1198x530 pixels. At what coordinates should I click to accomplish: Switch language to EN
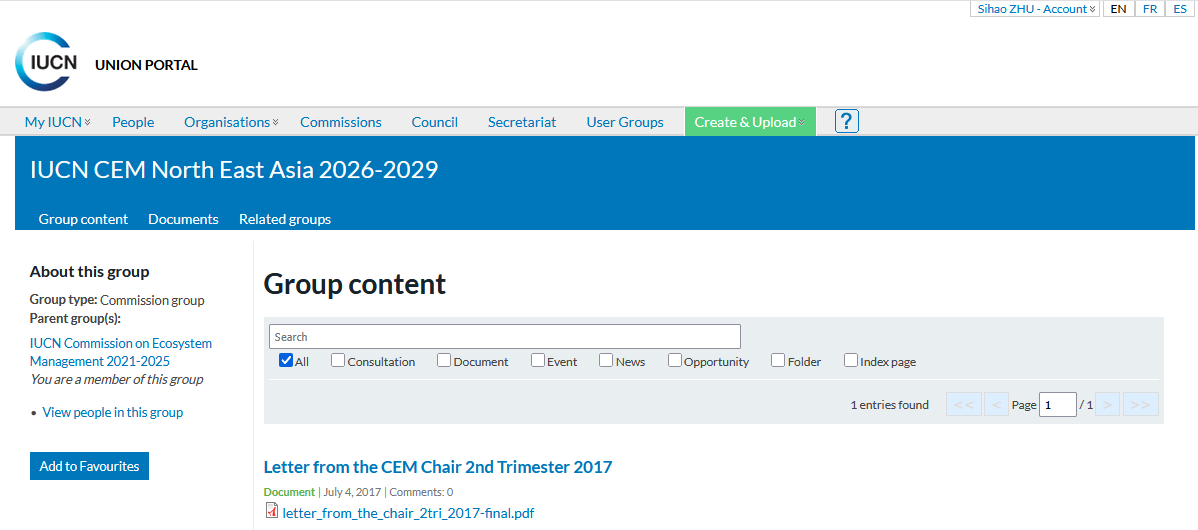1118,9
